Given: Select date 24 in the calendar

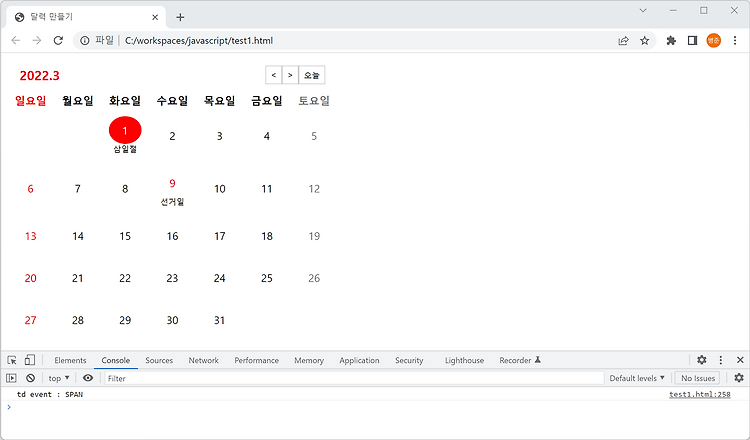Looking at the screenshot, I should (220, 278).
